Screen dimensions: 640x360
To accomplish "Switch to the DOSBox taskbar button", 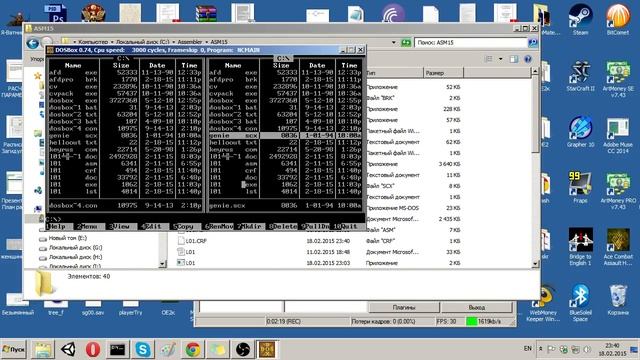I will pyautogui.click(x=267, y=349).
